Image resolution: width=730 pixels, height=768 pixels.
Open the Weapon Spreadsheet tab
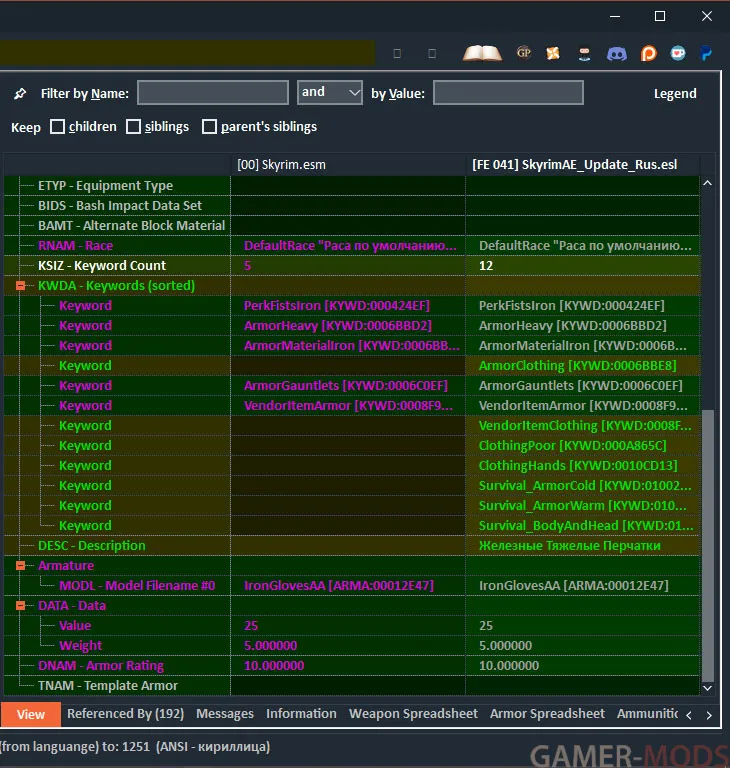pyautogui.click(x=413, y=714)
